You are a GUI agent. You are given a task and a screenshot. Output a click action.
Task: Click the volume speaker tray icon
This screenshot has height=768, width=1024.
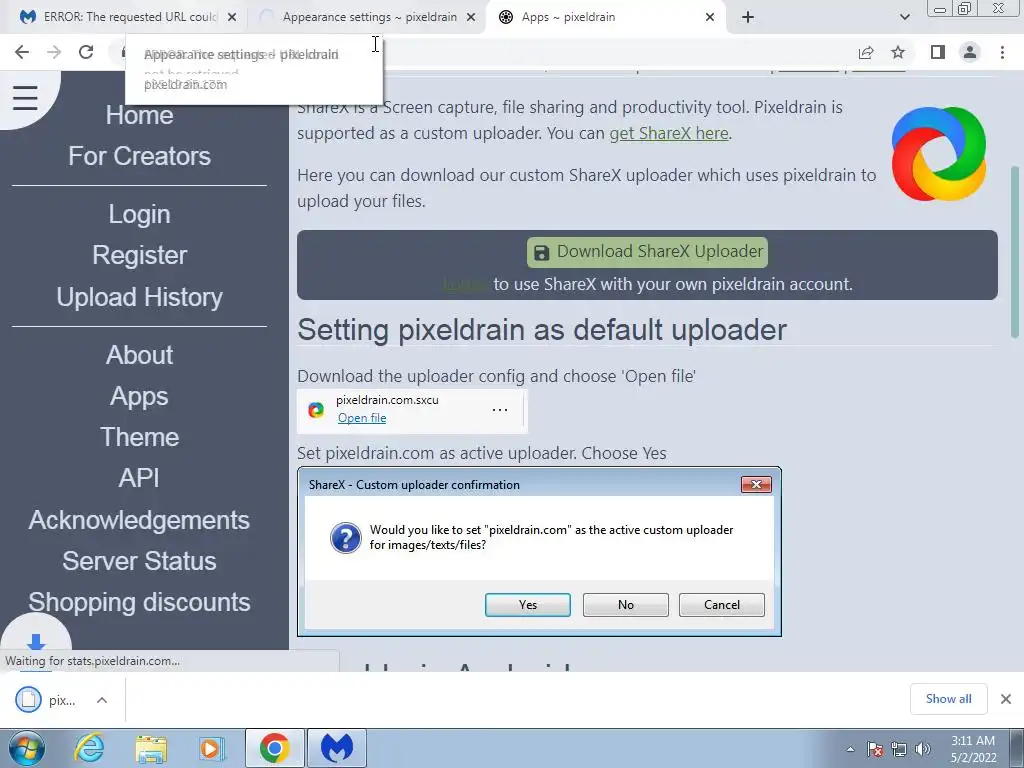[923, 749]
